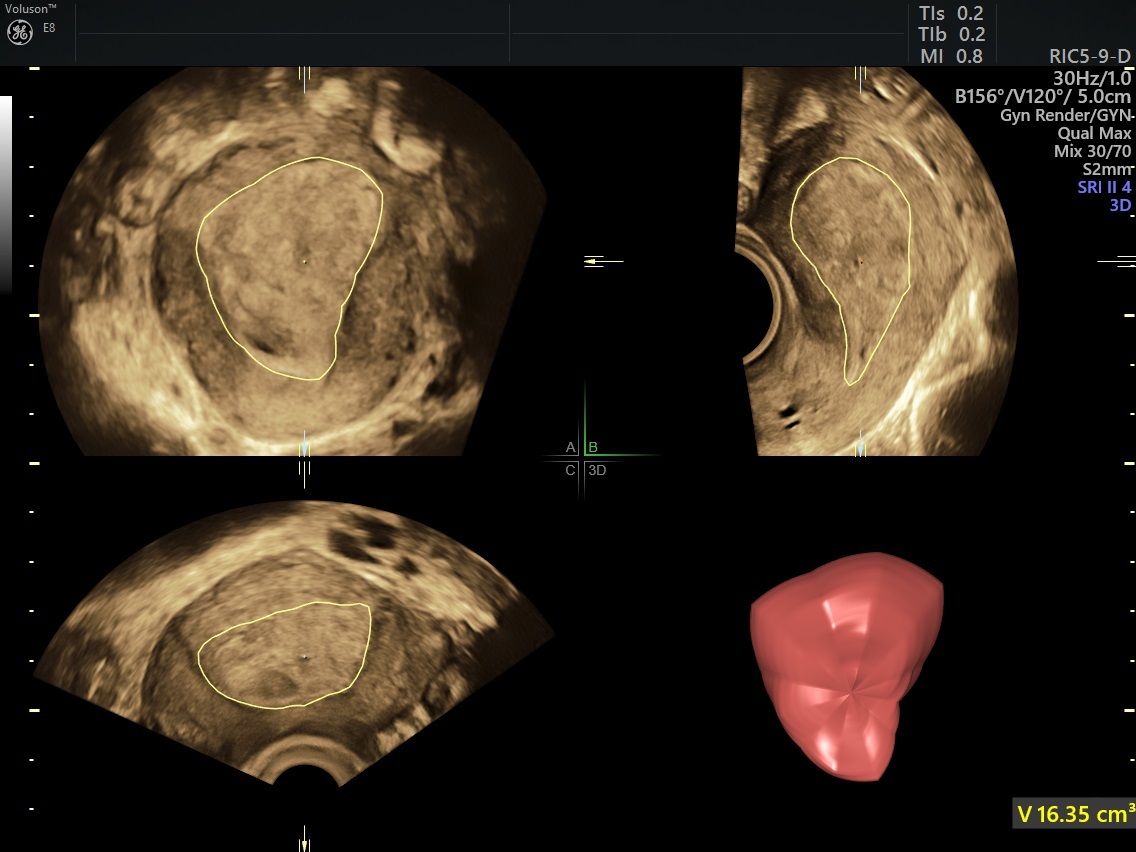The width and height of the screenshot is (1136, 852).
Task: Switch to the A plane quadrant
Action: click(x=570, y=447)
